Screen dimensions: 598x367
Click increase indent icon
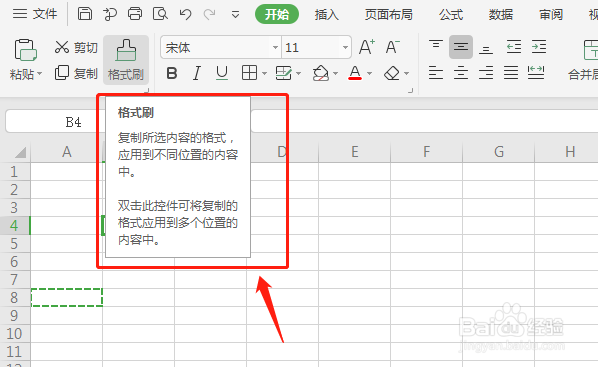click(x=539, y=47)
